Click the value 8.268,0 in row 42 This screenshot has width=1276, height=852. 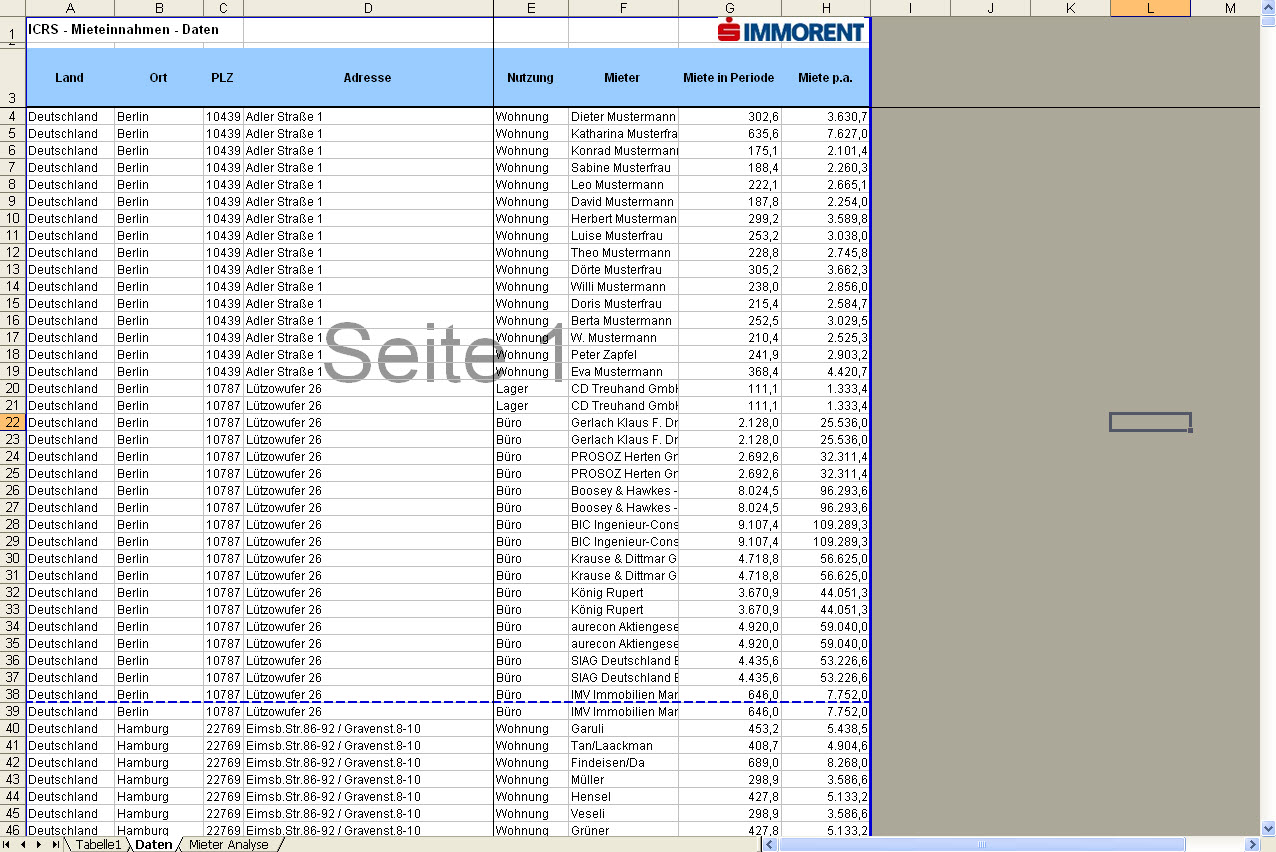[826, 763]
